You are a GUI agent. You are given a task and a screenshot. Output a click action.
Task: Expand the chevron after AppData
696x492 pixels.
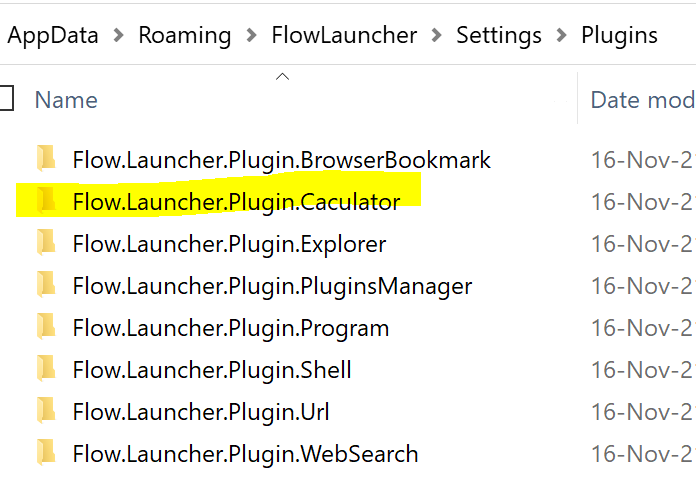[118, 35]
